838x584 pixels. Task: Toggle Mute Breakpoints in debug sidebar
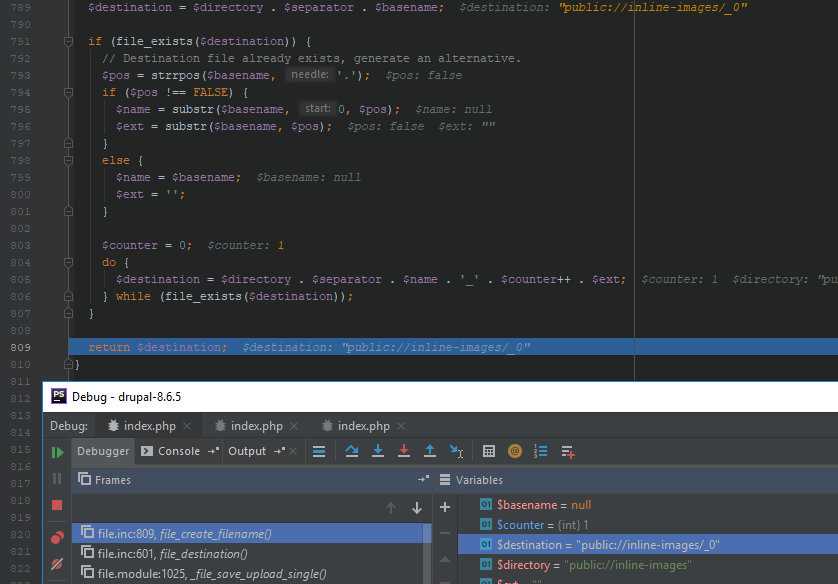click(57, 565)
